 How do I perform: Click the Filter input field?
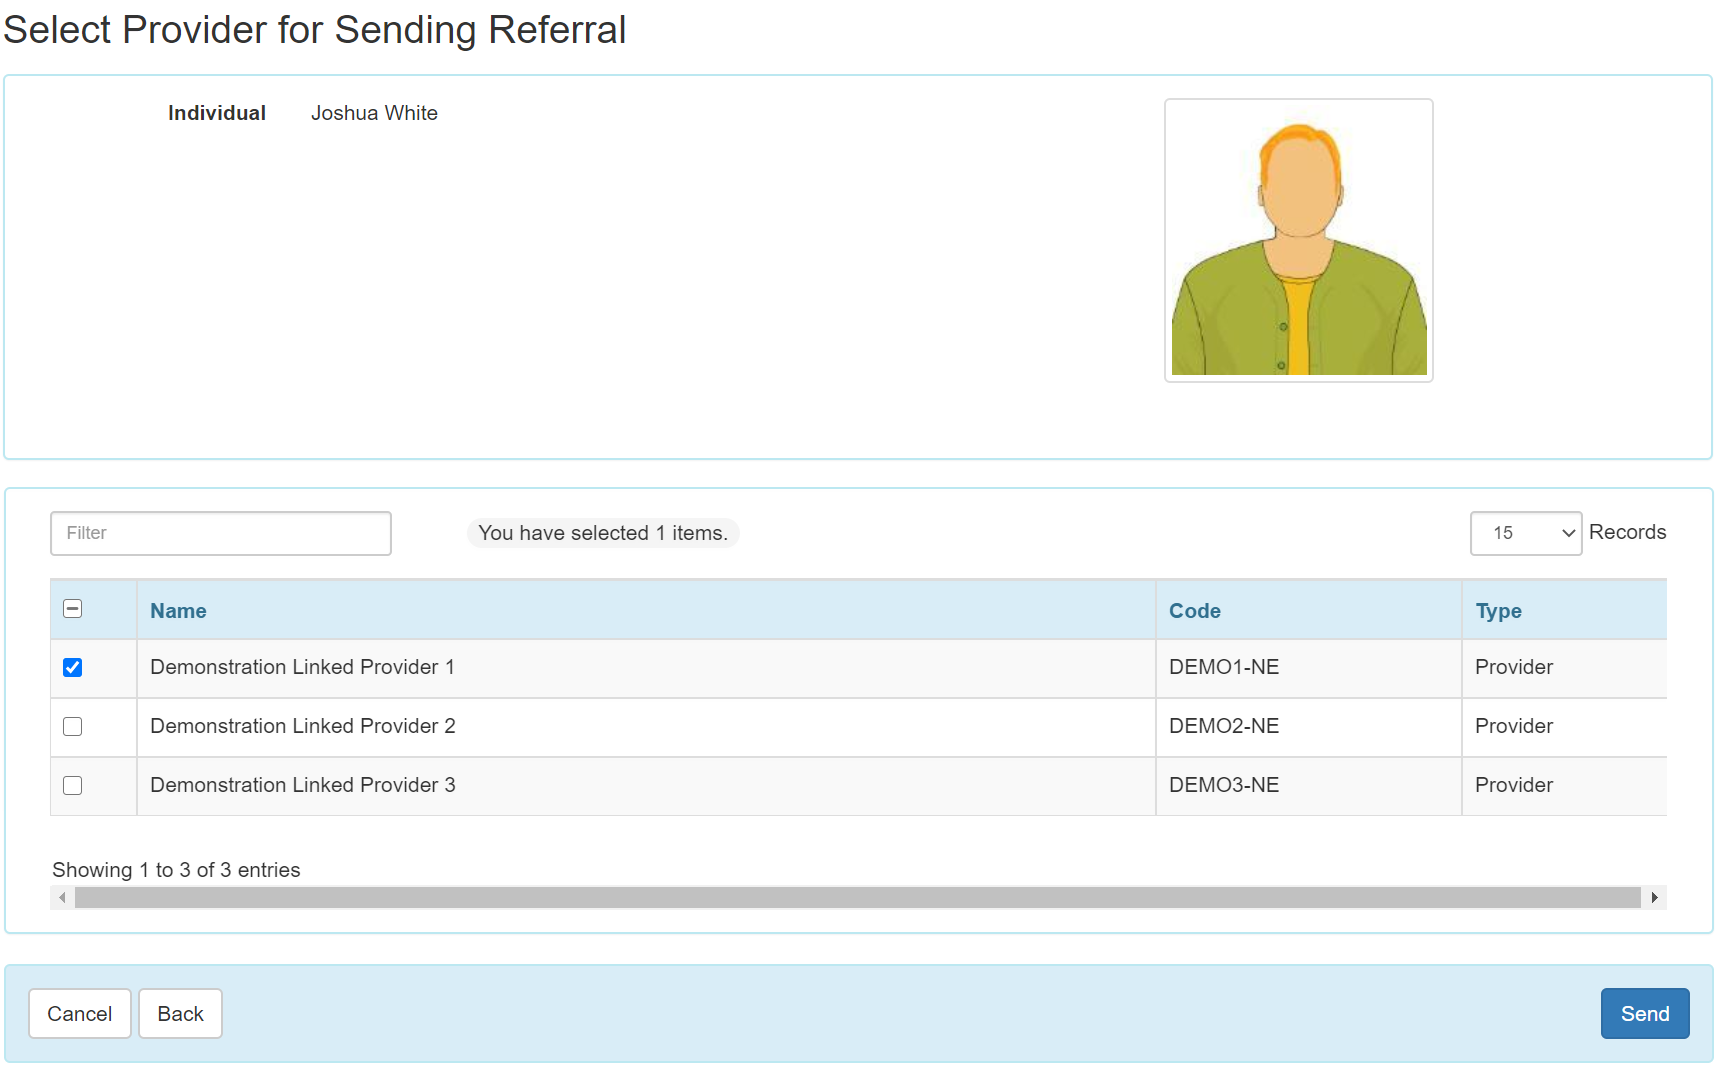pyautogui.click(x=221, y=533)
